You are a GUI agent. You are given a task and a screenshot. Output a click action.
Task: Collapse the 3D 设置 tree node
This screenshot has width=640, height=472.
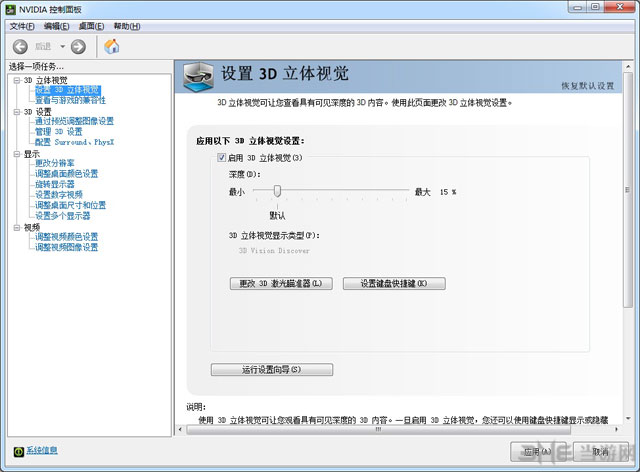[17, 112]
